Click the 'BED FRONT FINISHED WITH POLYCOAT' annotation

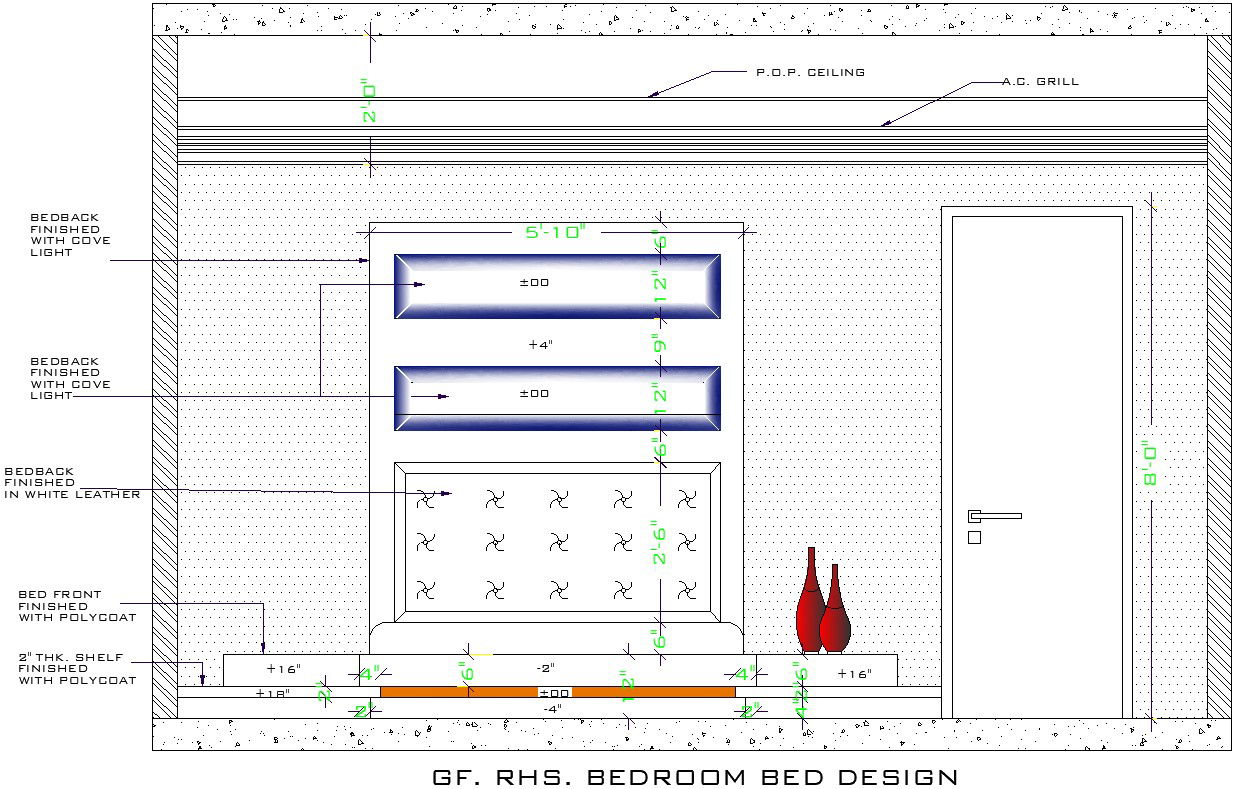(x=77, y=606)
